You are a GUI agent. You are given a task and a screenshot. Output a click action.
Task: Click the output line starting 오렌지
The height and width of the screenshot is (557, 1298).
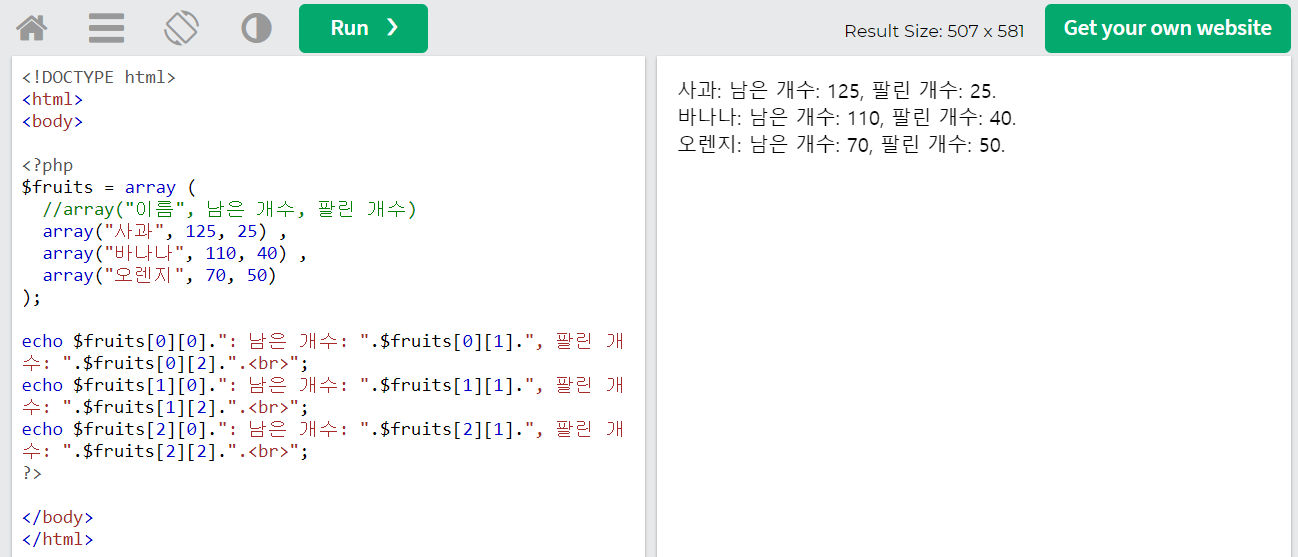point(841,144)
